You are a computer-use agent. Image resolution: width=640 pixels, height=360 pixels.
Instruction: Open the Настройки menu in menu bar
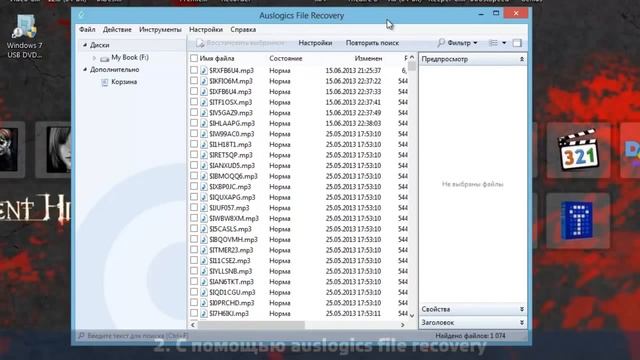click(x=206, y=29)
